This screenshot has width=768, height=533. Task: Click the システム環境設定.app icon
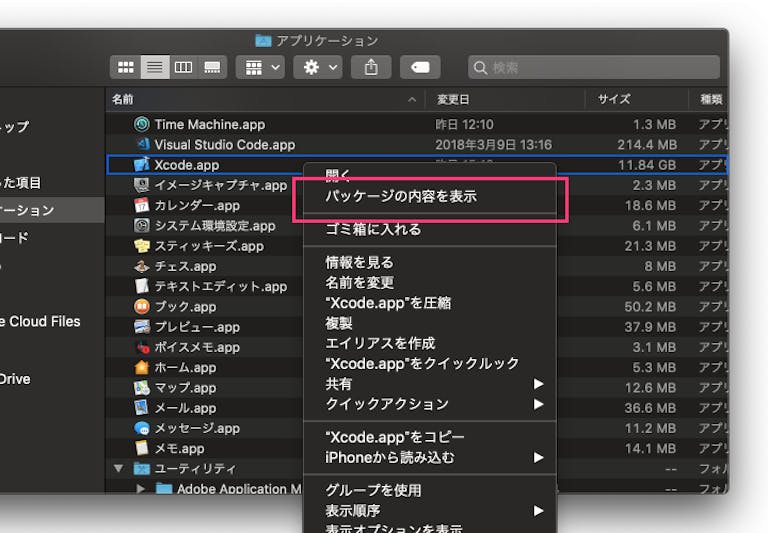click(x=142, y=225)
